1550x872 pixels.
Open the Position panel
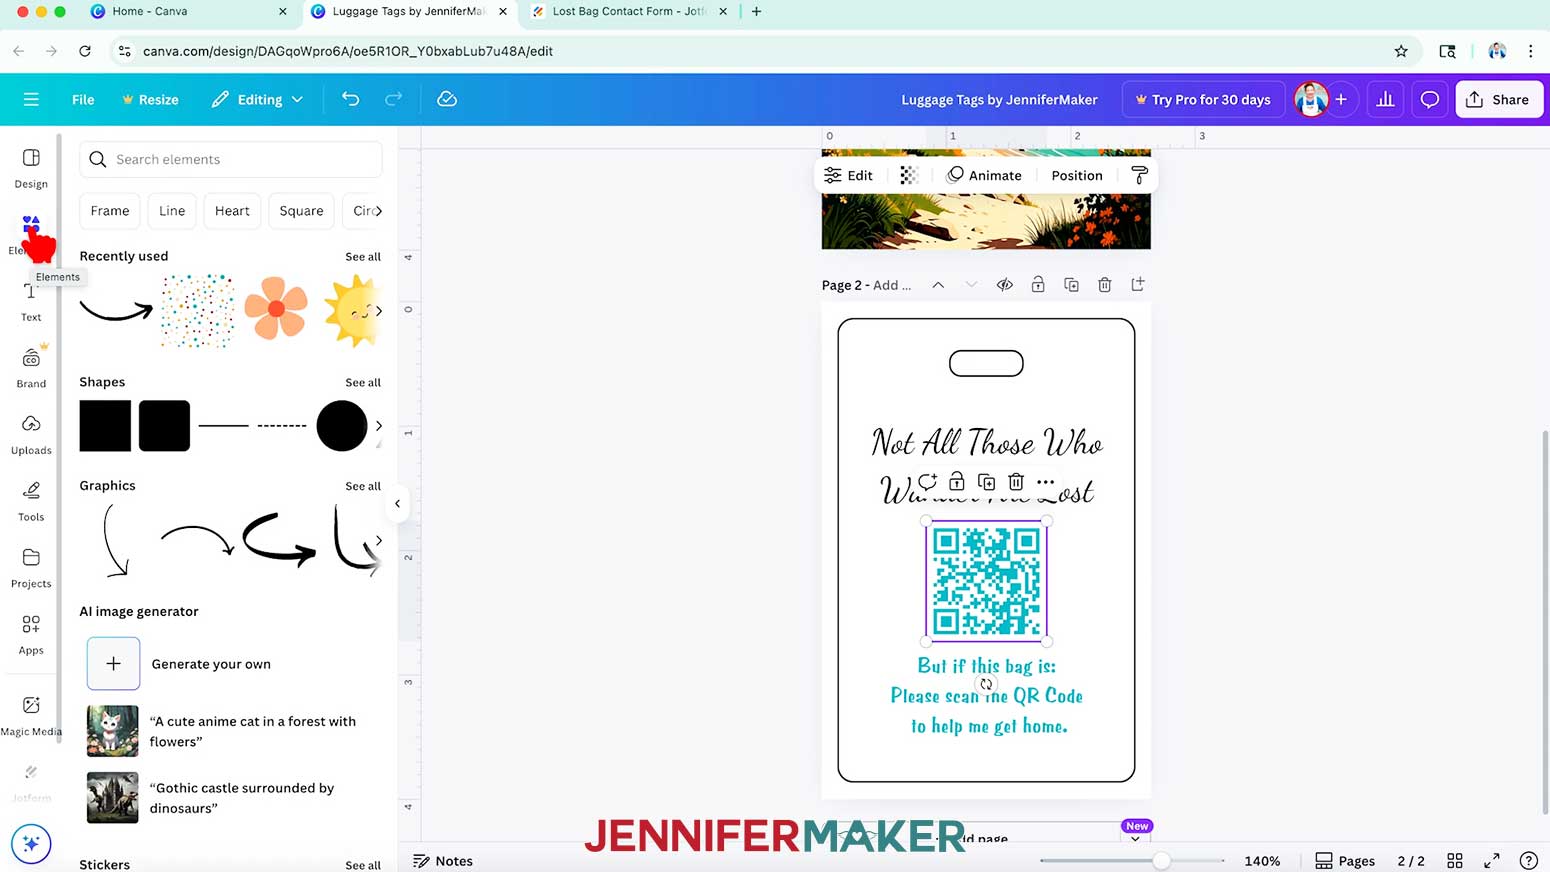click(x=1077, y=175)
